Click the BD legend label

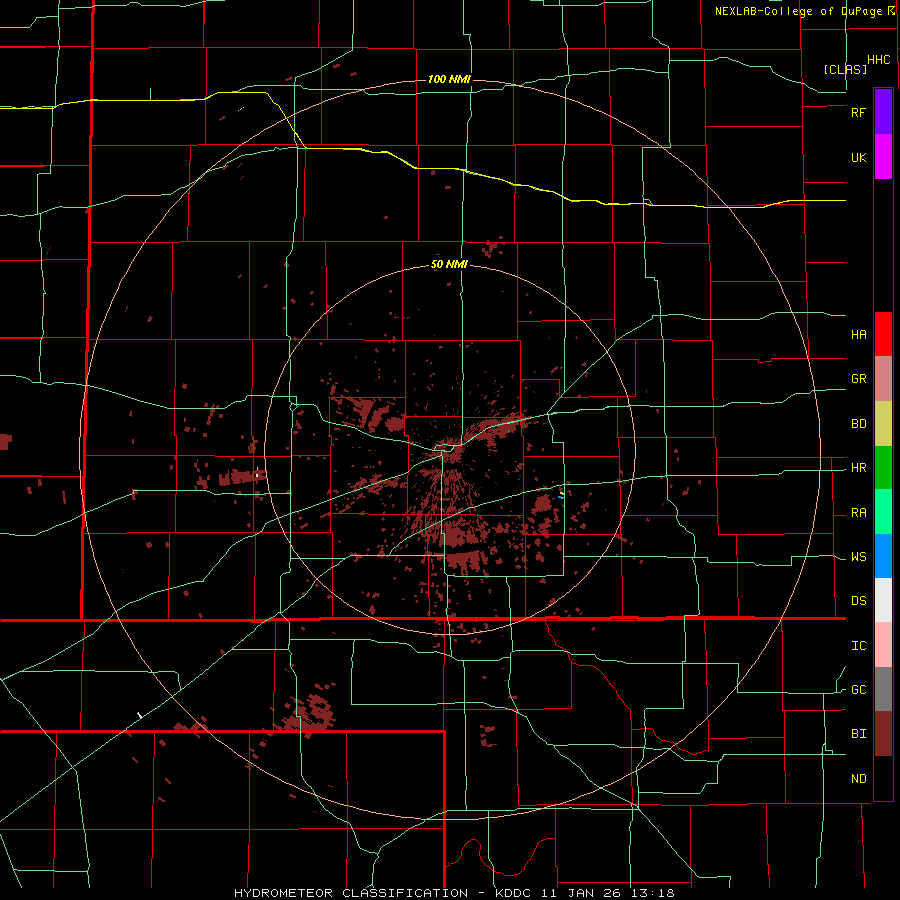pyautogui.click(x=858, y=424)
